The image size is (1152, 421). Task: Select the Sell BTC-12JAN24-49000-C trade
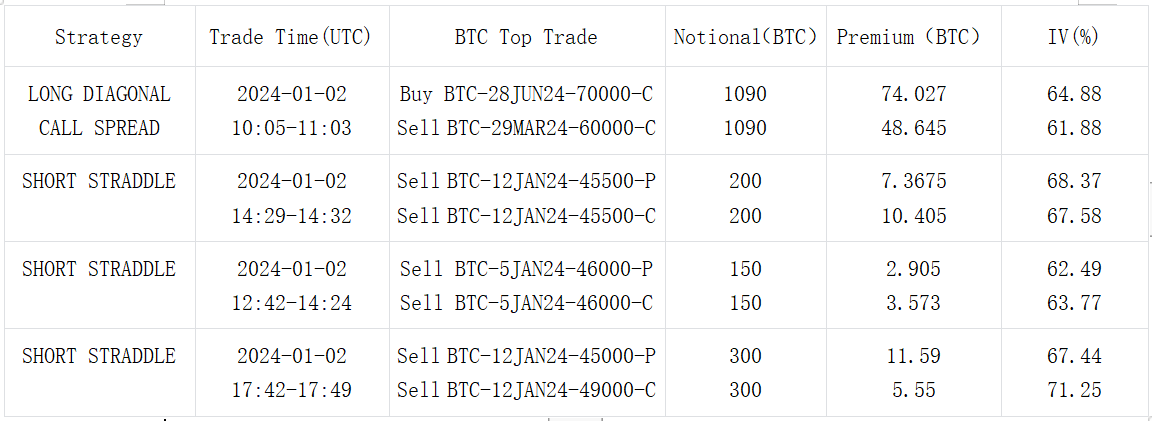pos(525,390)
